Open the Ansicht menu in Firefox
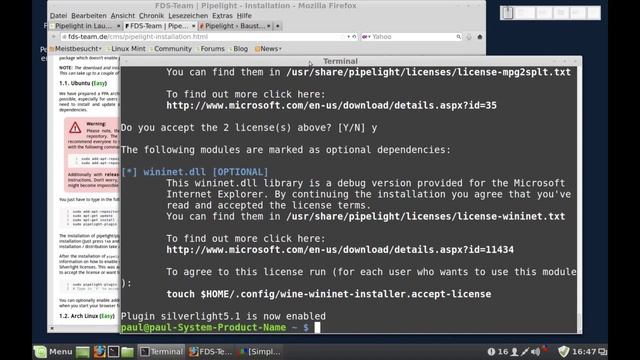This screenshot has height=360, width=640. point(122,16)
